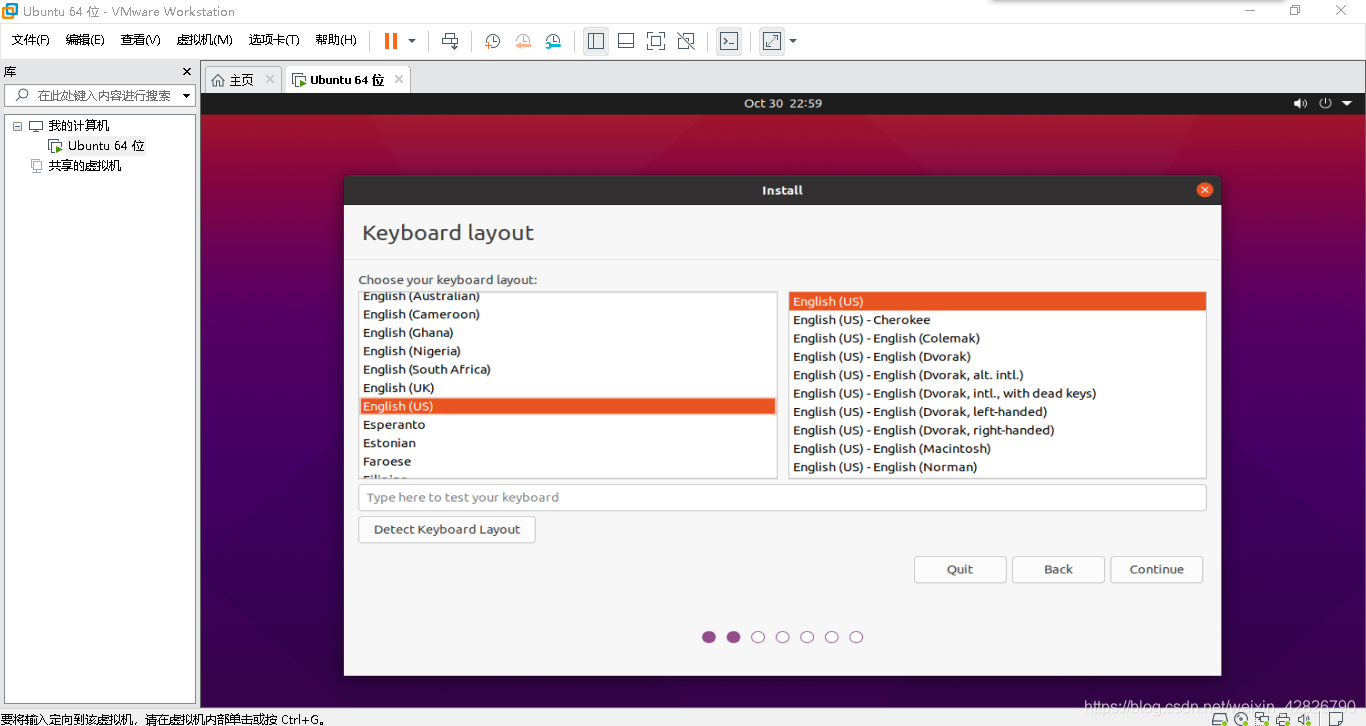This screenshot has width=1366, height=726.
Task: Close the 库 library panel
Action: point(186,71)
